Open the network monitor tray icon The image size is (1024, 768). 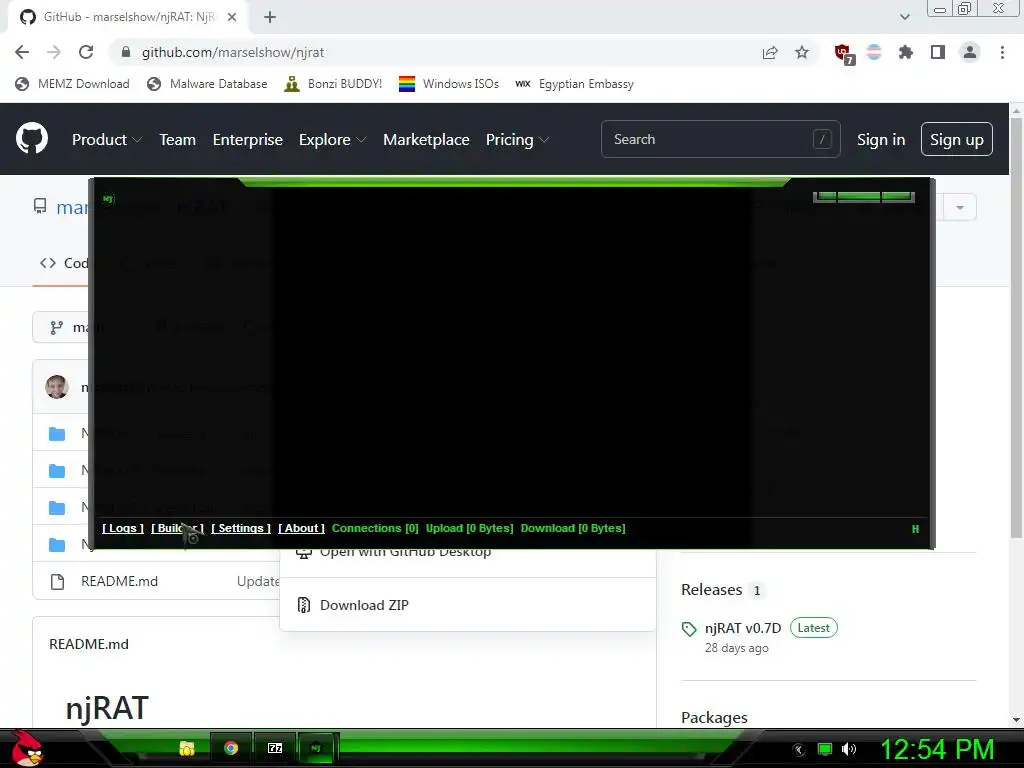click(825, 749)
